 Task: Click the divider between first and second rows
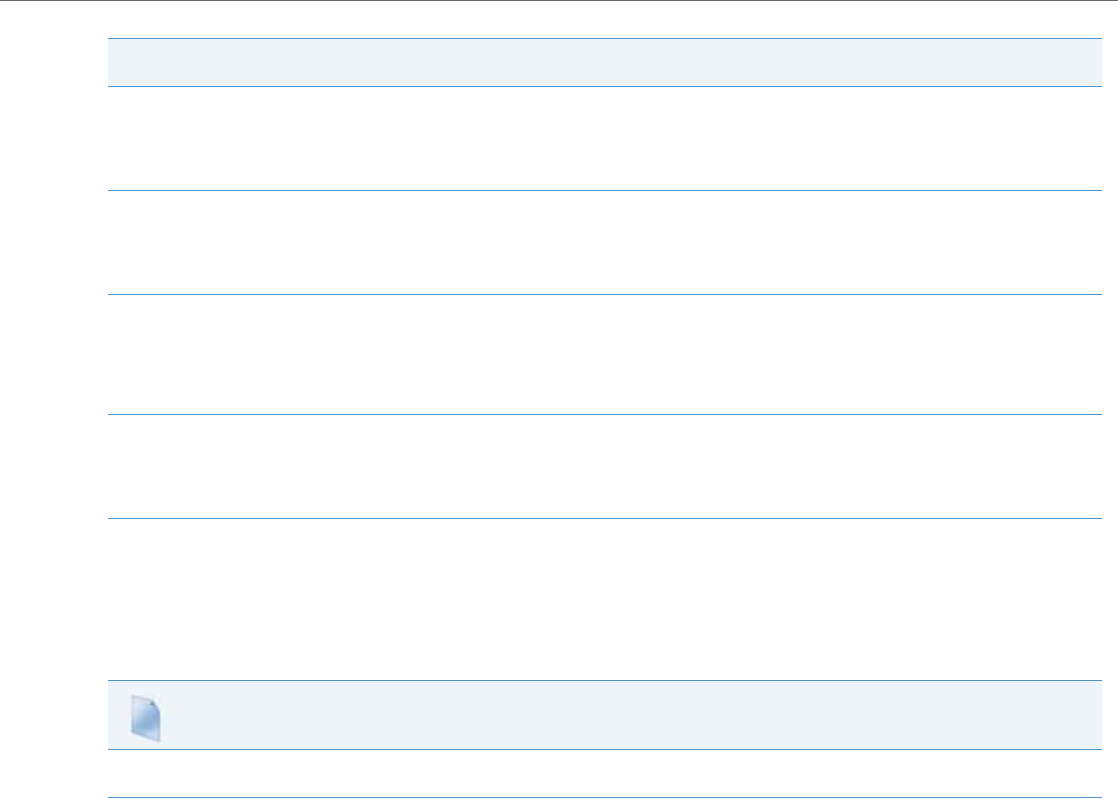pyautogui.click(x=598, y=190)
